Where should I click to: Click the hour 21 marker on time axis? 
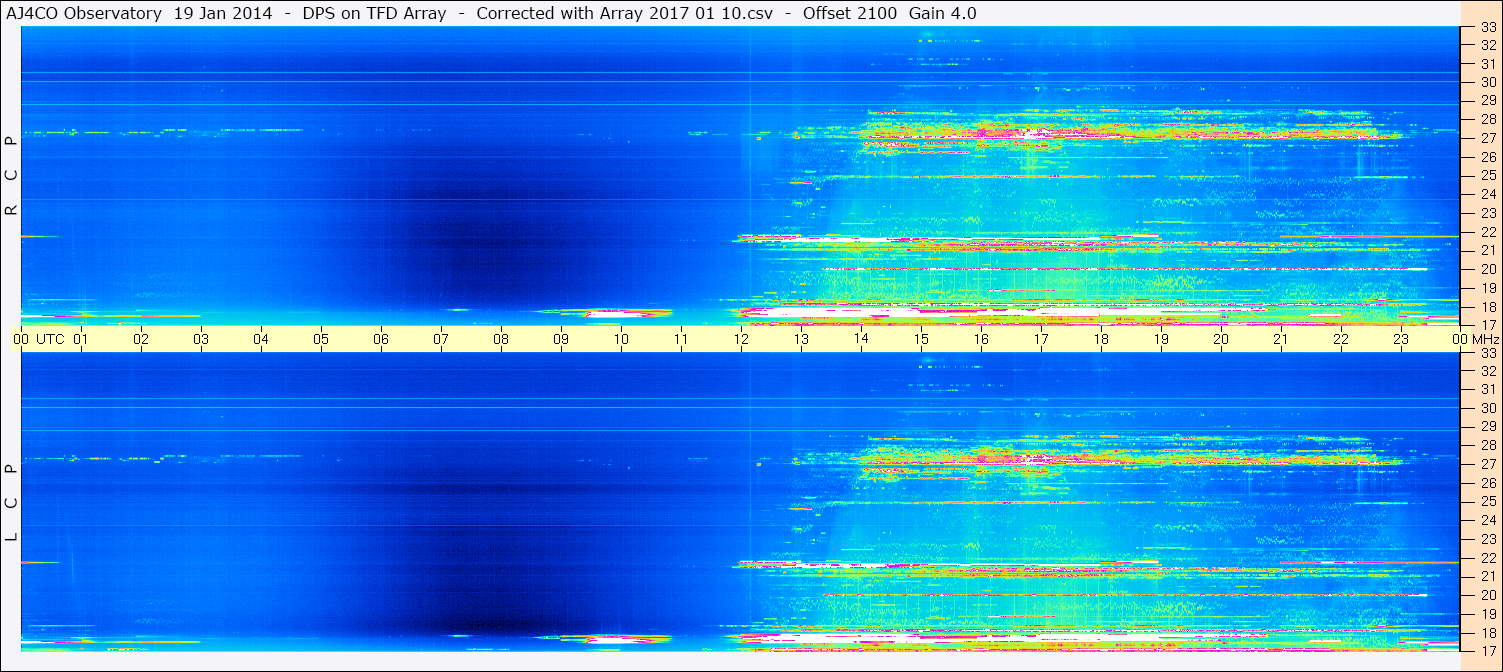pos(1281,339)
